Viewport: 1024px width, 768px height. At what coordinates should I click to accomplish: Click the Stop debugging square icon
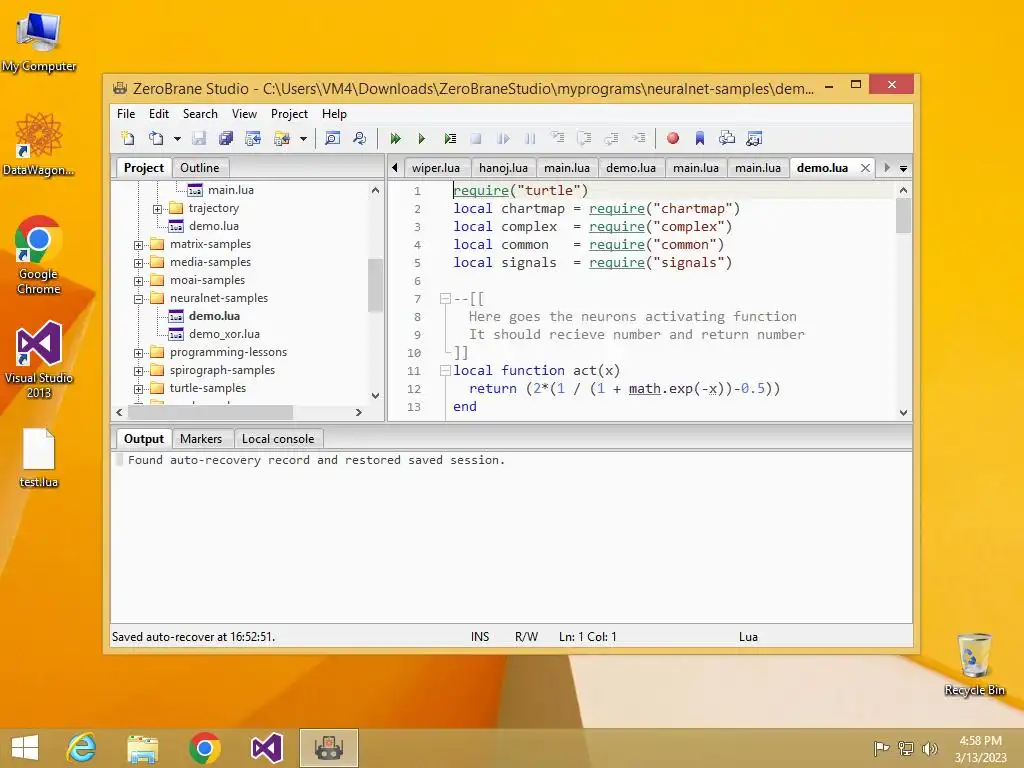point(476,138)
